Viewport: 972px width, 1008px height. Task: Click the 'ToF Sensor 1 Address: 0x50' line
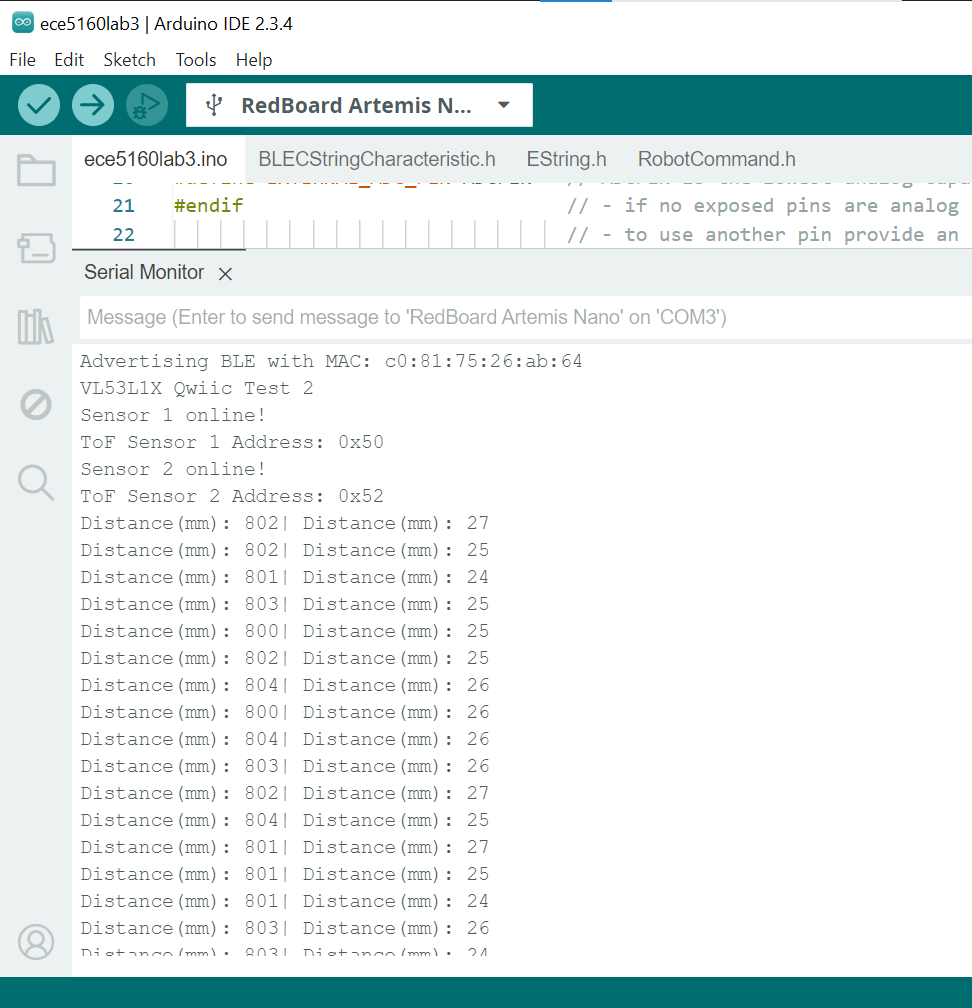click(232, 442)
